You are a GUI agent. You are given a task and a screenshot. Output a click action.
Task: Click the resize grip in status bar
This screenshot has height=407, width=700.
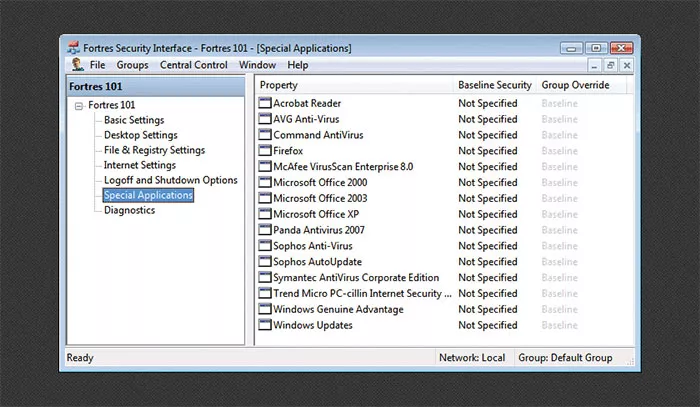click(630, 362)
